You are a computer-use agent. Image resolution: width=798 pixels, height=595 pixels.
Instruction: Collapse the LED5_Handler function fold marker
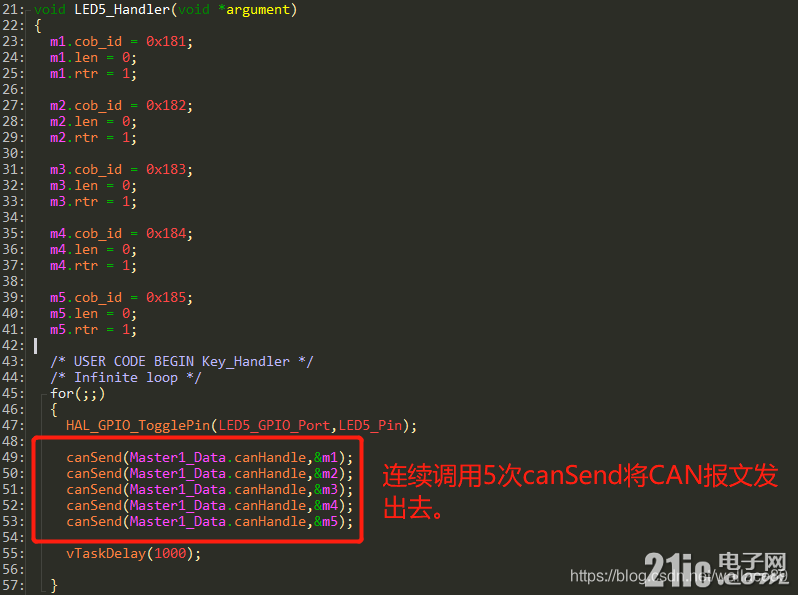point(29,10)
